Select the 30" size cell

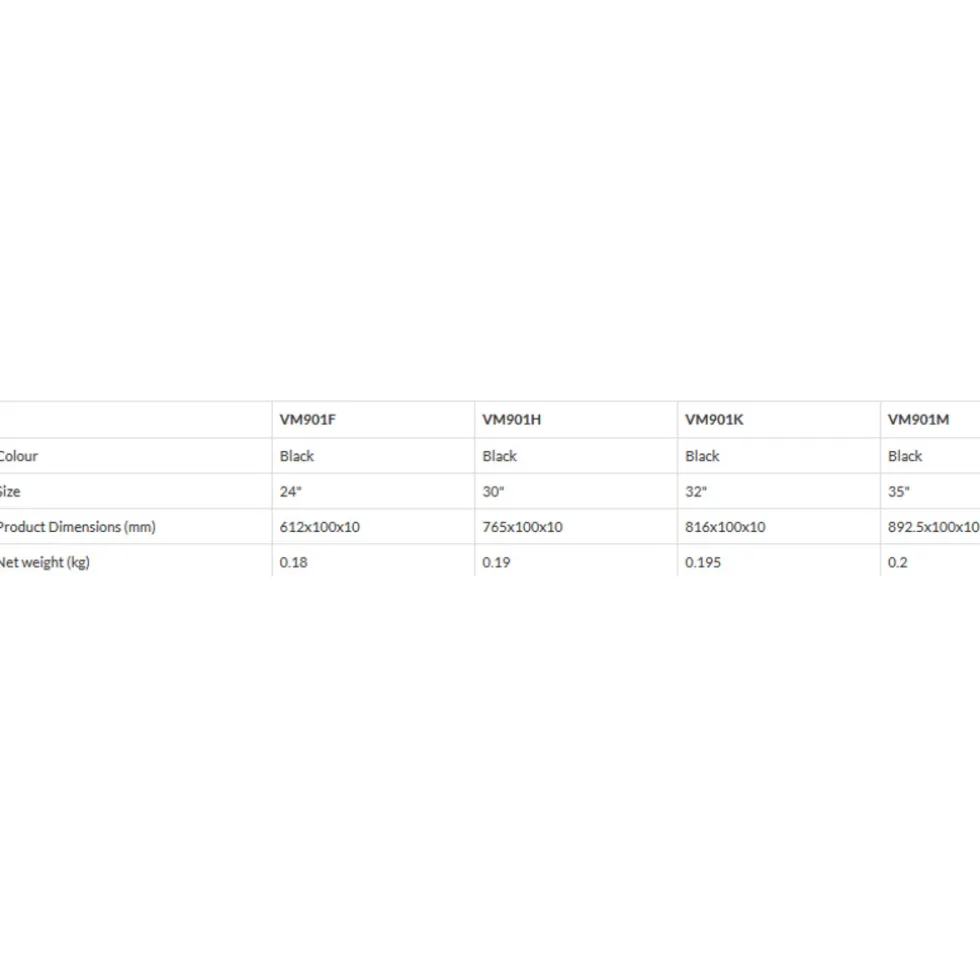coord(494,491)
